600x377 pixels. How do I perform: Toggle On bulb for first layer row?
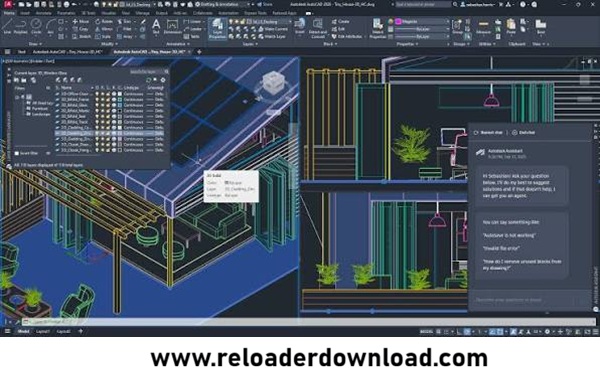click(x=97, y=94)
